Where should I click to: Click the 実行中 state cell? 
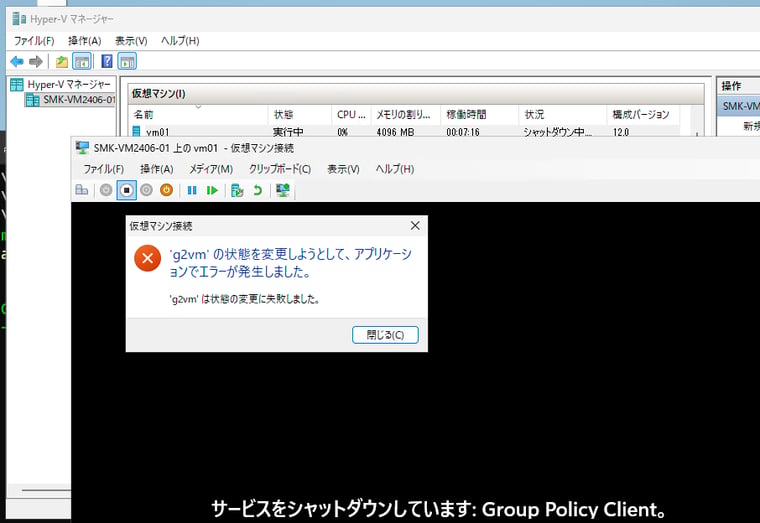tap(288, 132)
